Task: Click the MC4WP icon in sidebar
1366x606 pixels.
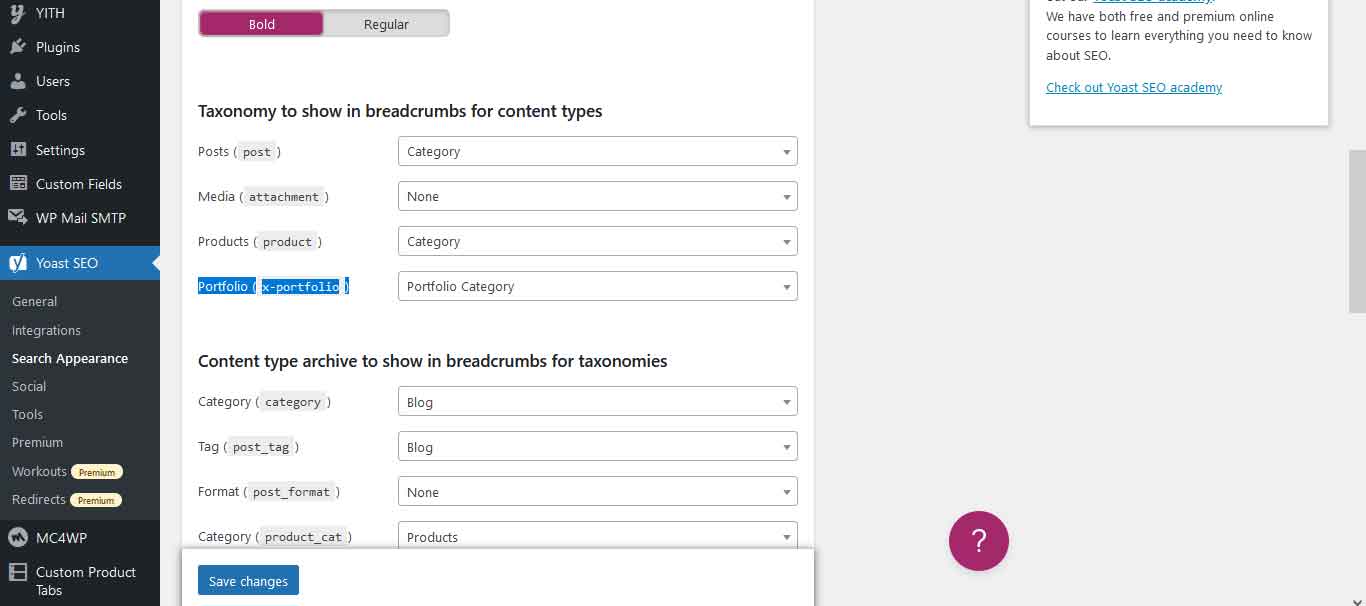Action: point(18,538)
